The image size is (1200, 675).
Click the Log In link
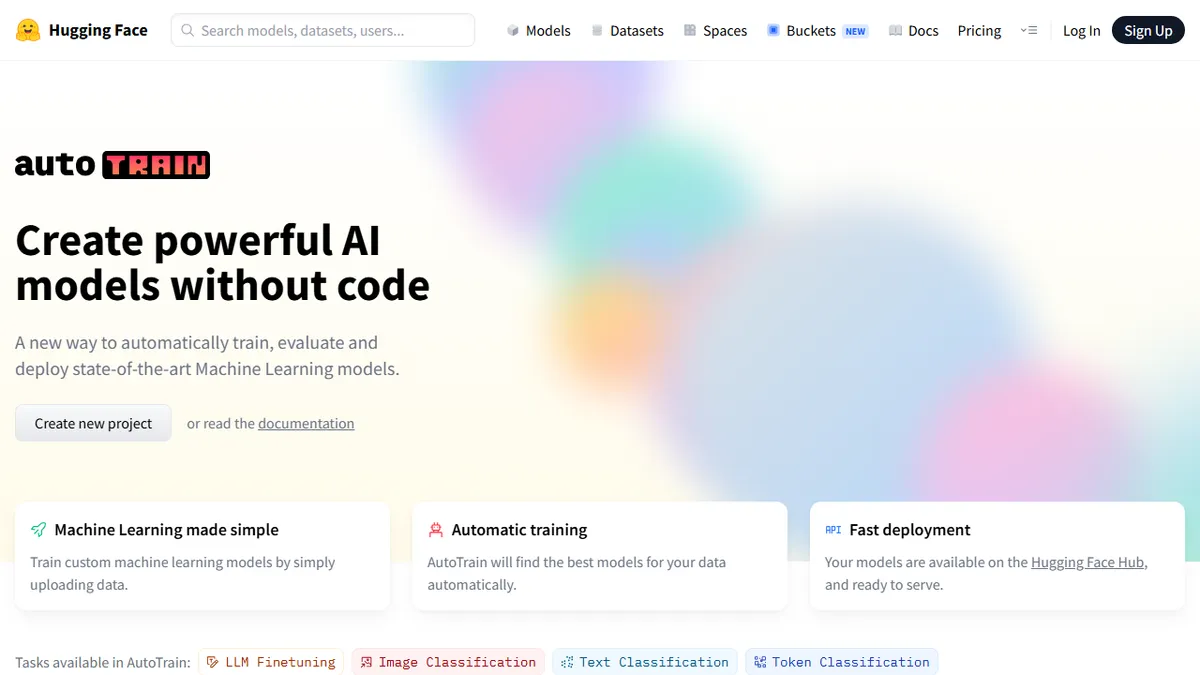[x=1081, y=30]
